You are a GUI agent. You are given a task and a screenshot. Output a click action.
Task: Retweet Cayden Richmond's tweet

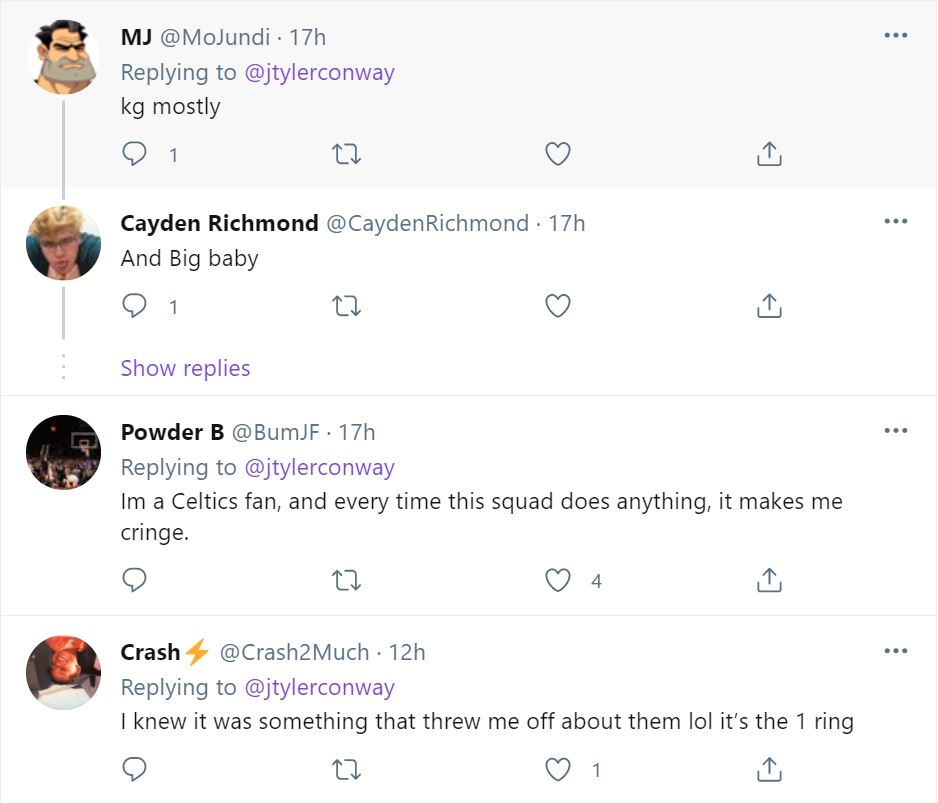[346, 306]
